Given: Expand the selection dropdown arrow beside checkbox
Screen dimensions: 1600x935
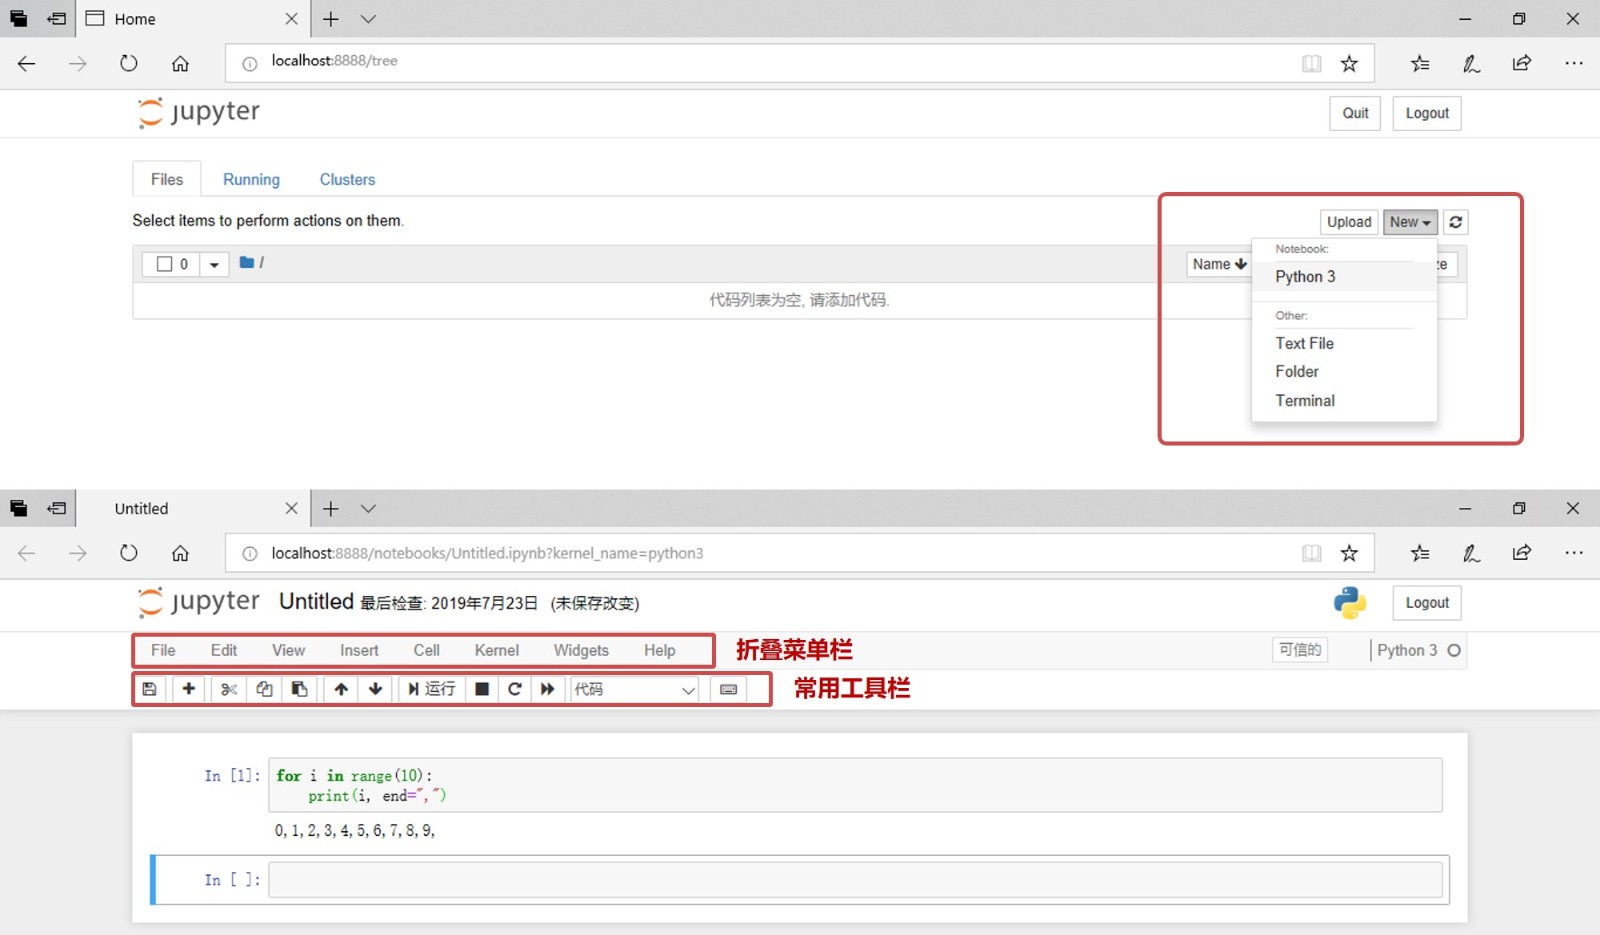Looking at the screenshot, I should pos(214,265).
